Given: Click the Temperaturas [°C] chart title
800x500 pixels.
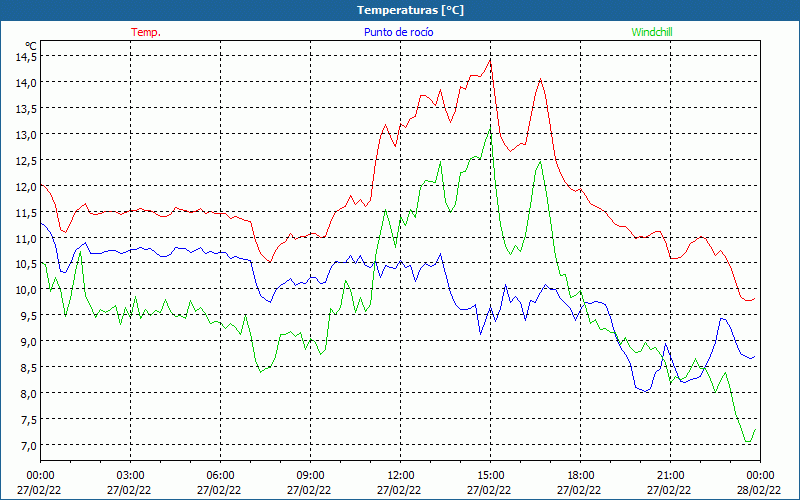Looking at the screenshot, I should click(x=410, y=10).
